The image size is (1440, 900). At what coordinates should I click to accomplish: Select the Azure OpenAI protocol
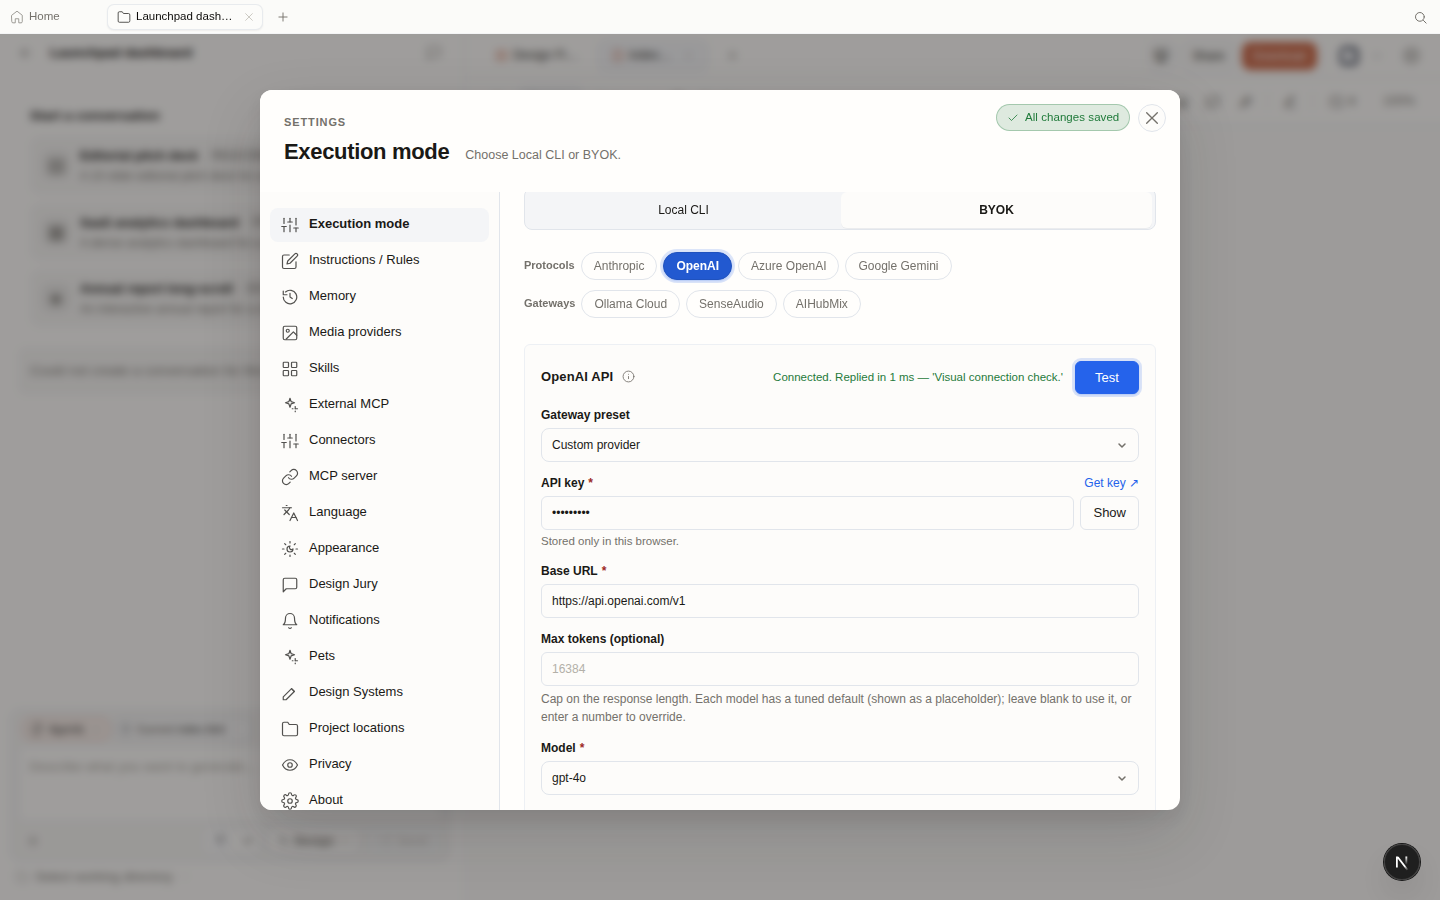point(788,266)
